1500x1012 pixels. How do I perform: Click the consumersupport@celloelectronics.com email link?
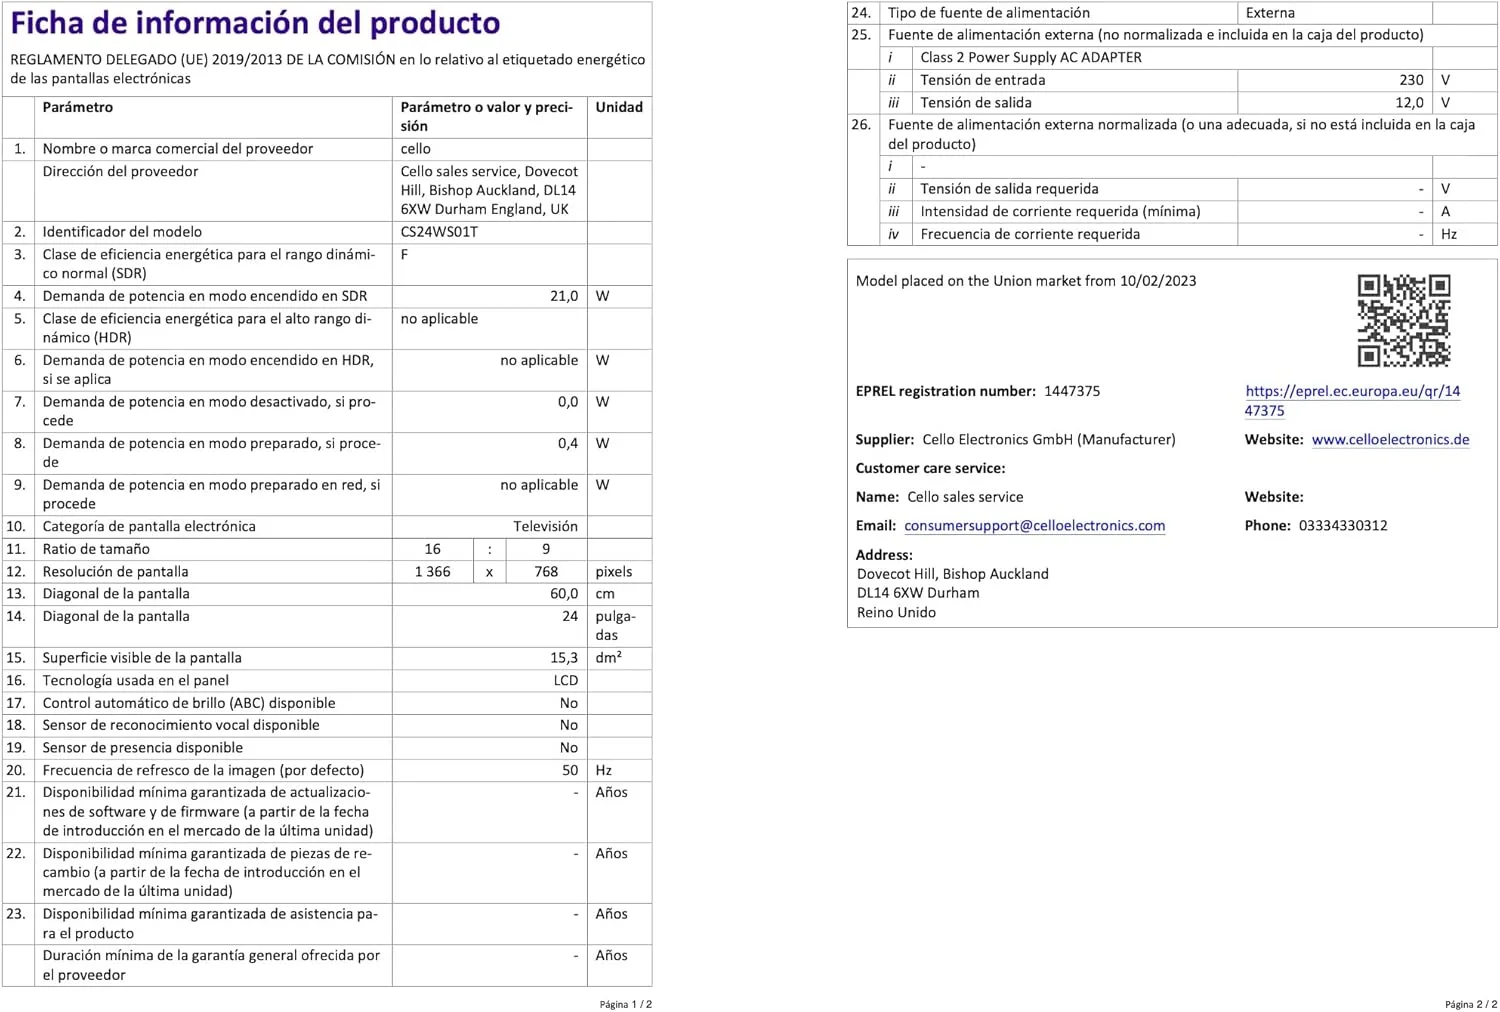(x=1034, y=526)
